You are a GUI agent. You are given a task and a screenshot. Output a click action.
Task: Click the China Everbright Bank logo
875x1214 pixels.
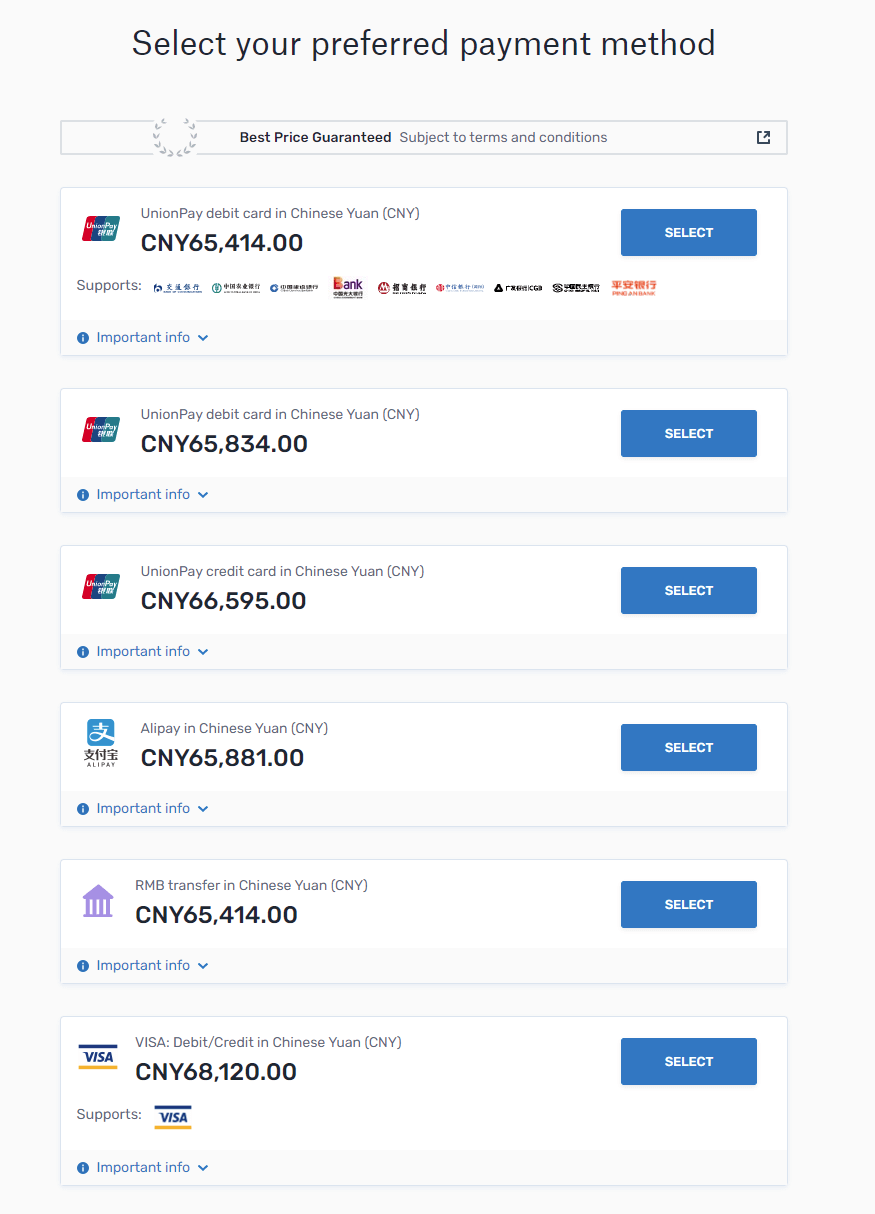(348, 288)
